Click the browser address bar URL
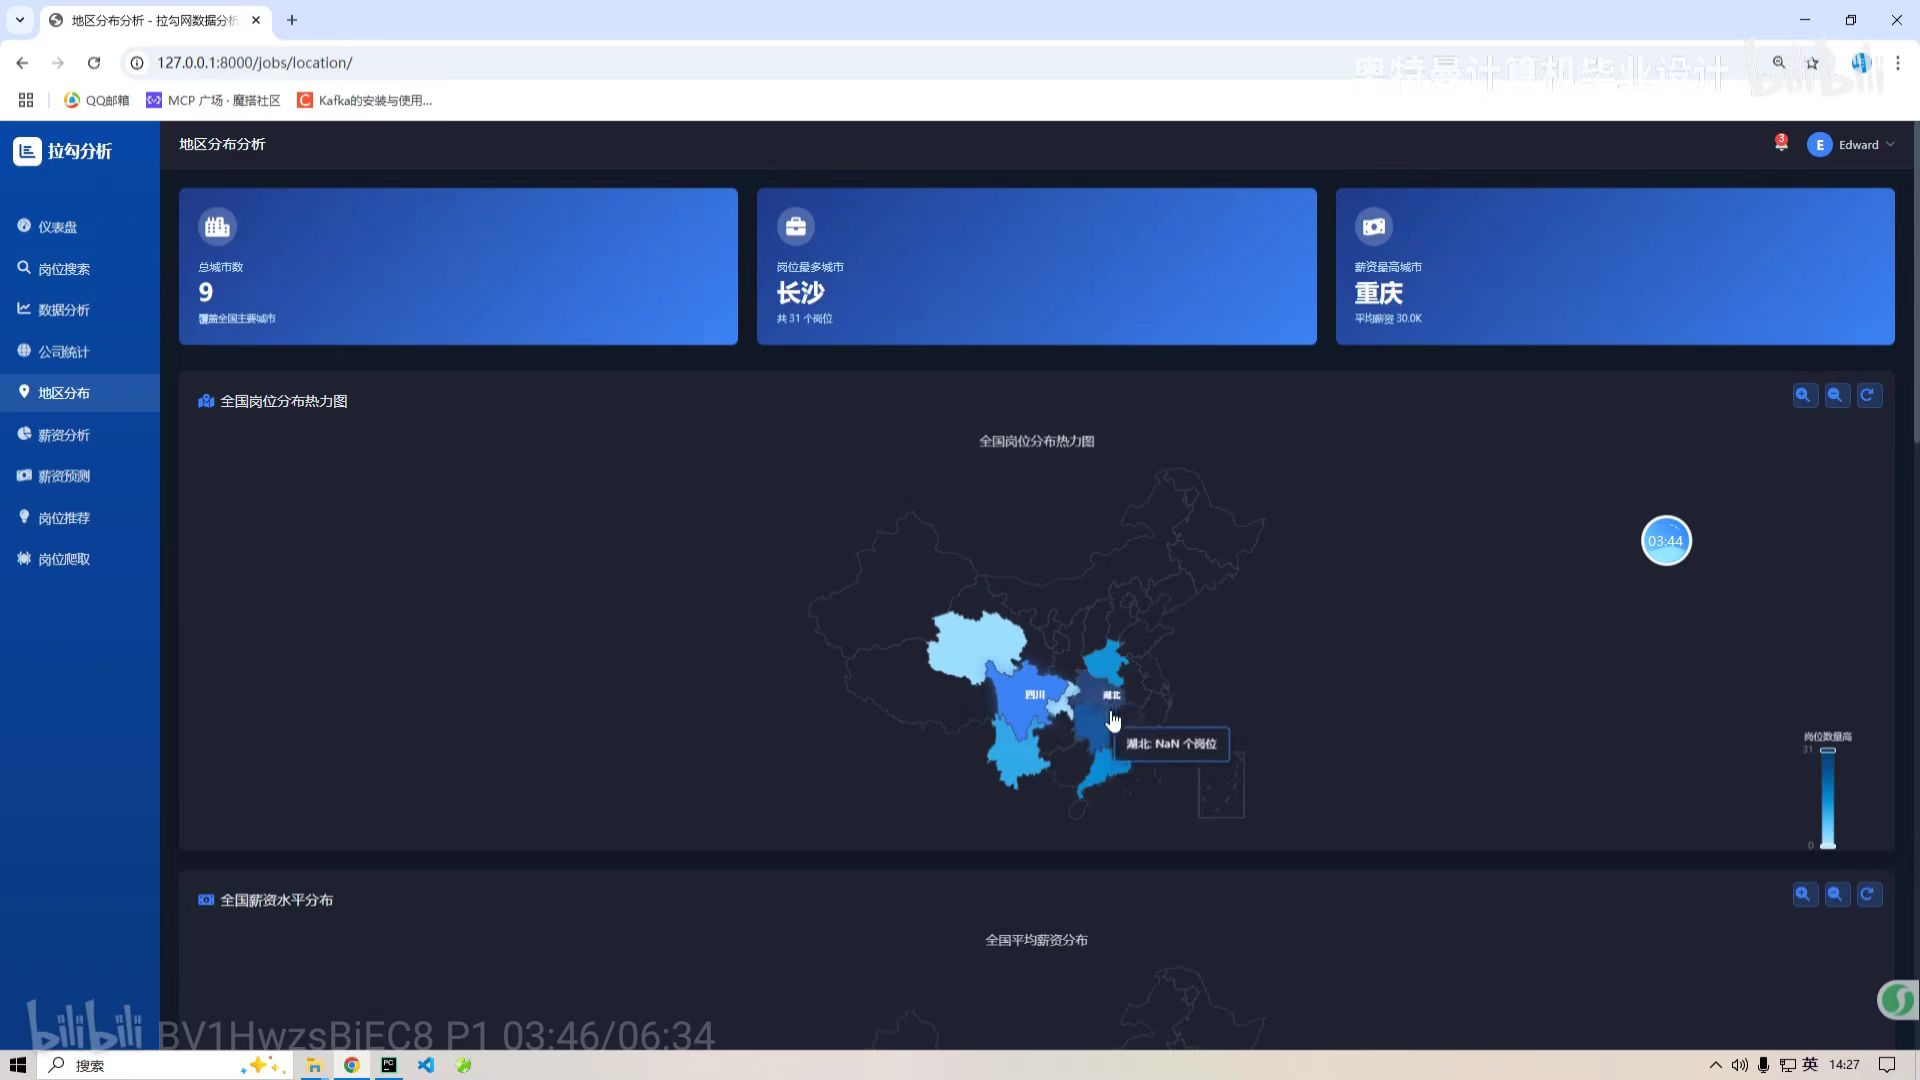The width and height of the screenshot is (1920, 1080). [255, 63]
